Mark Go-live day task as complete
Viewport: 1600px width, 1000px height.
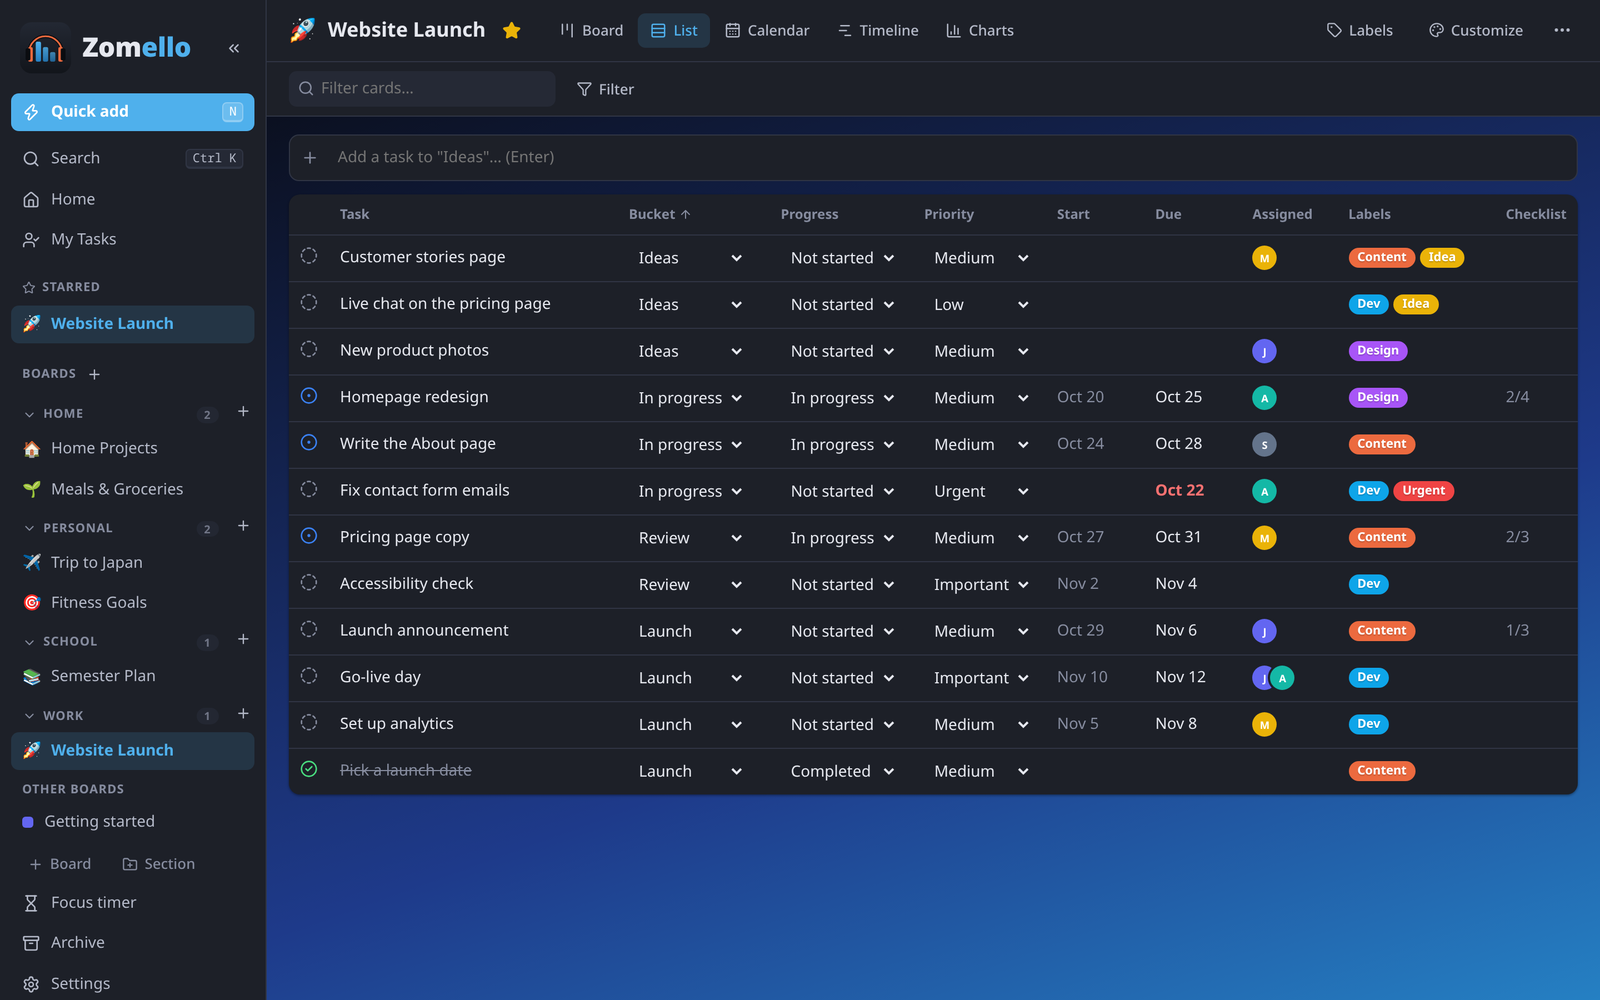coord(309,676)
